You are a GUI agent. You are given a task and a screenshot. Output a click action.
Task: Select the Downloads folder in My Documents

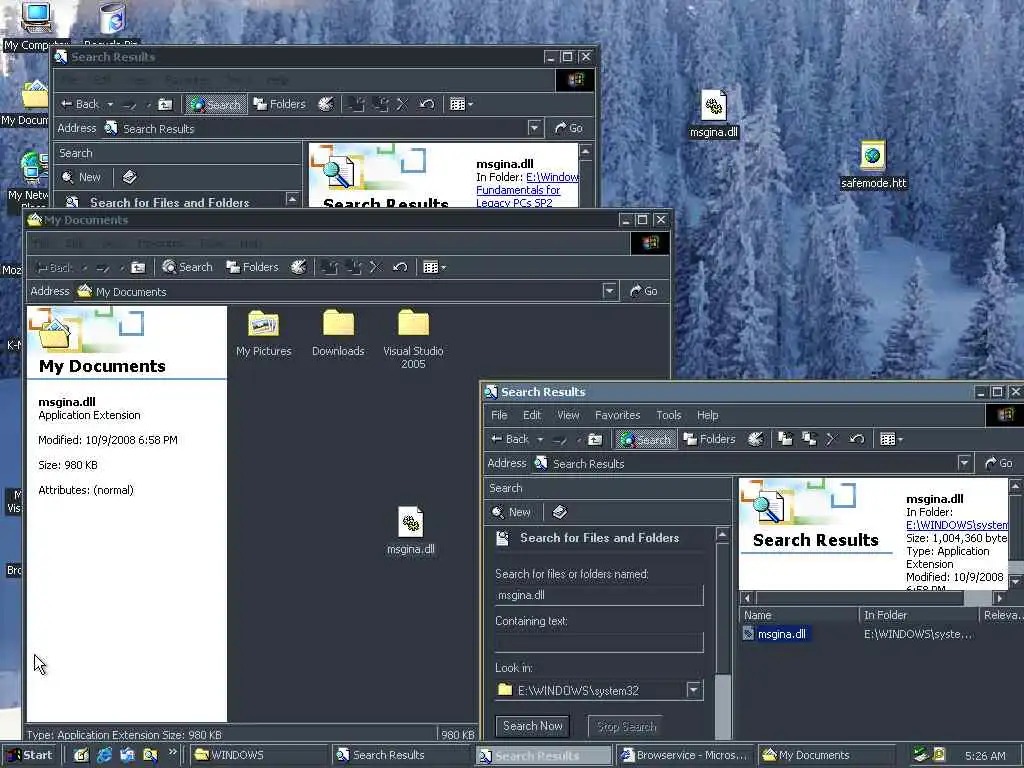(x=338, y=334)
